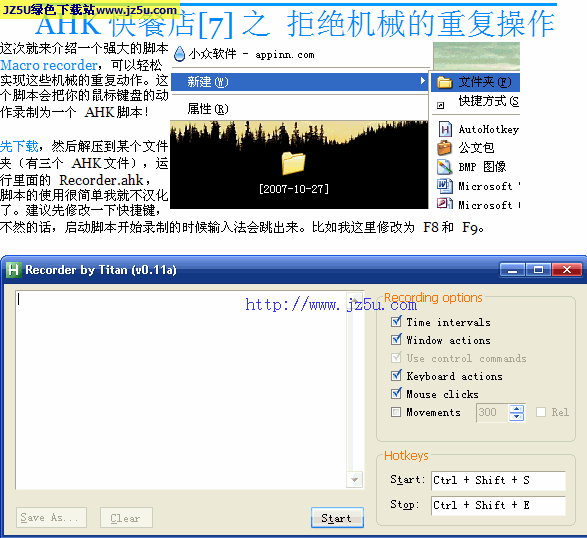Focus the Start hotkey input field
Screen dimensions: 587x538
[498, 480]
